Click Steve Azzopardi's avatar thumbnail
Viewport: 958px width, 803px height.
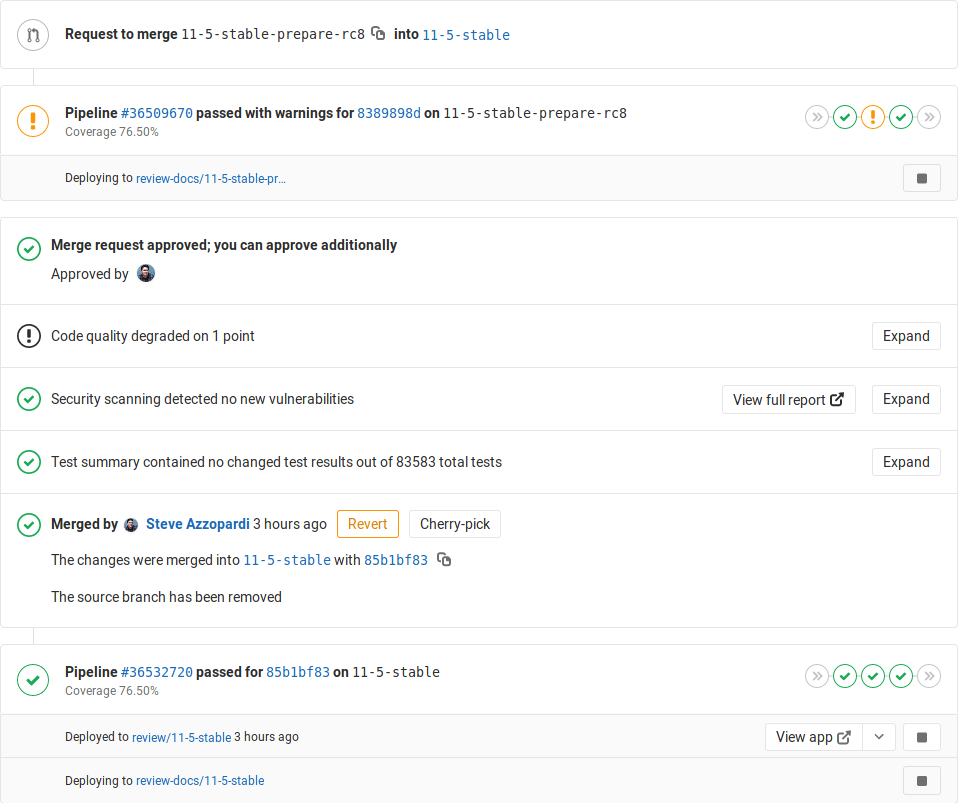pyautogui.click(x=131, y=524)
